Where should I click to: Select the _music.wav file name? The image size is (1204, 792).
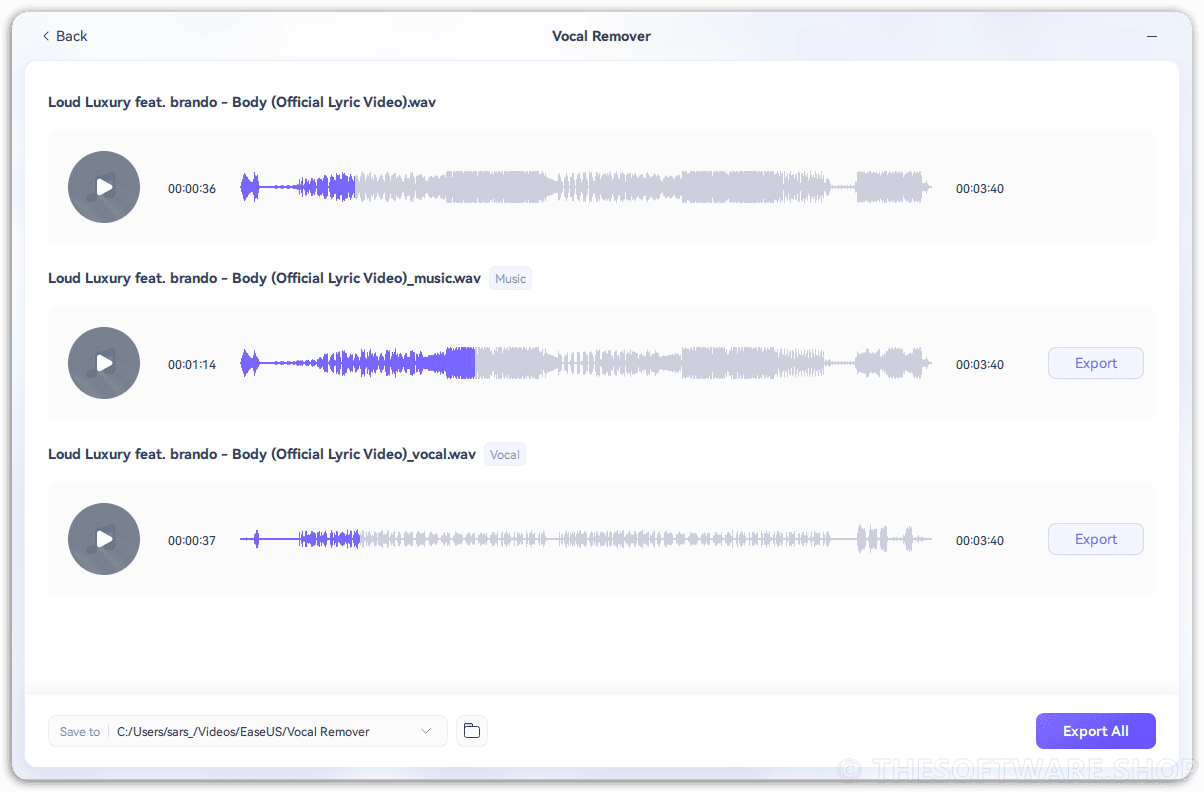[x=264, y=278]
